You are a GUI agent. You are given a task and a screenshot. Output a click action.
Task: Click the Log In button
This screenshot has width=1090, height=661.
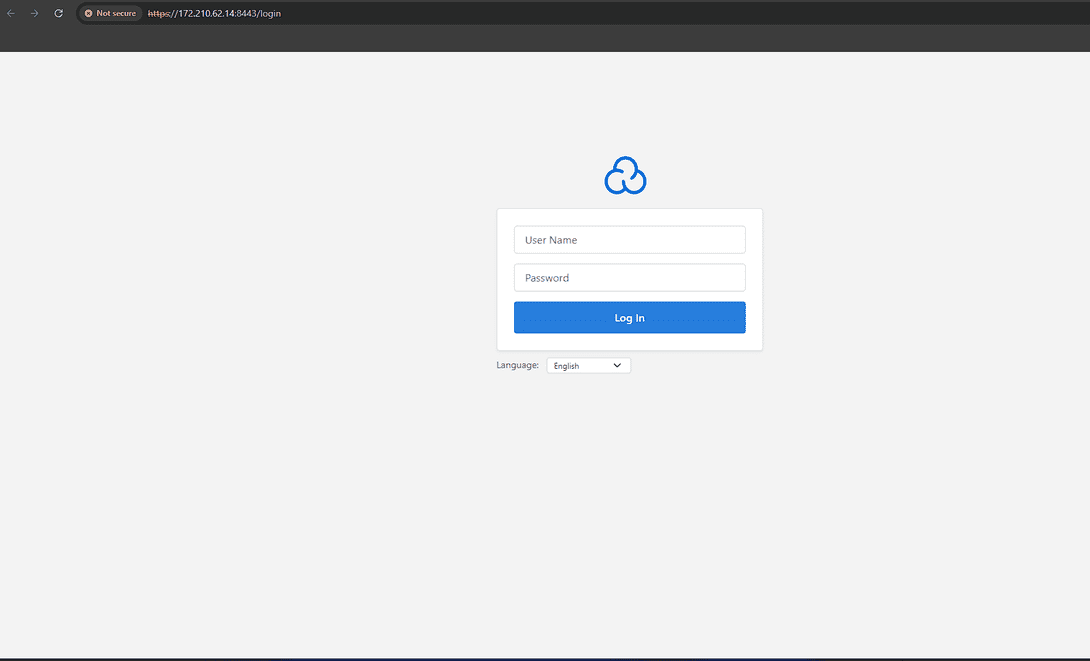[x=629, y=318]
